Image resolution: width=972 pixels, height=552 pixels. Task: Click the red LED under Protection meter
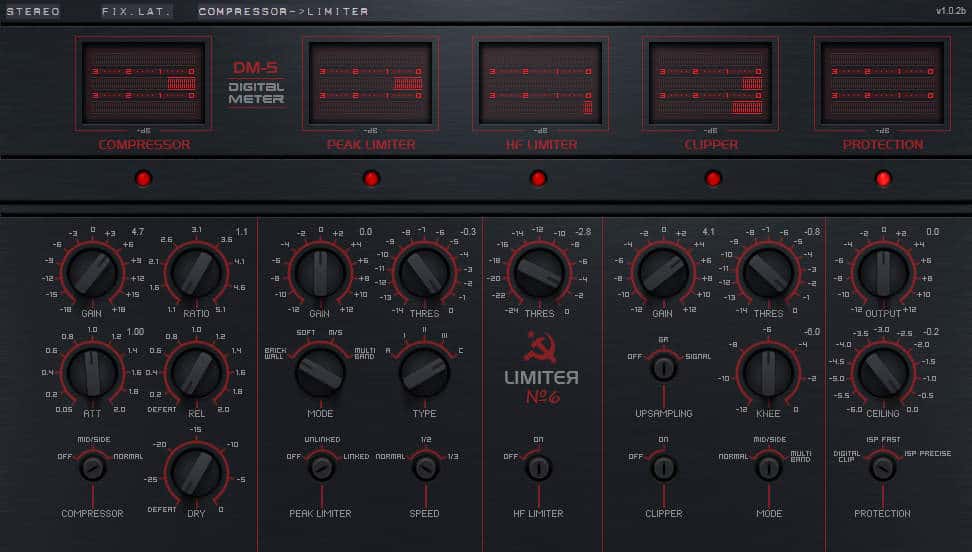pos(883,178)
